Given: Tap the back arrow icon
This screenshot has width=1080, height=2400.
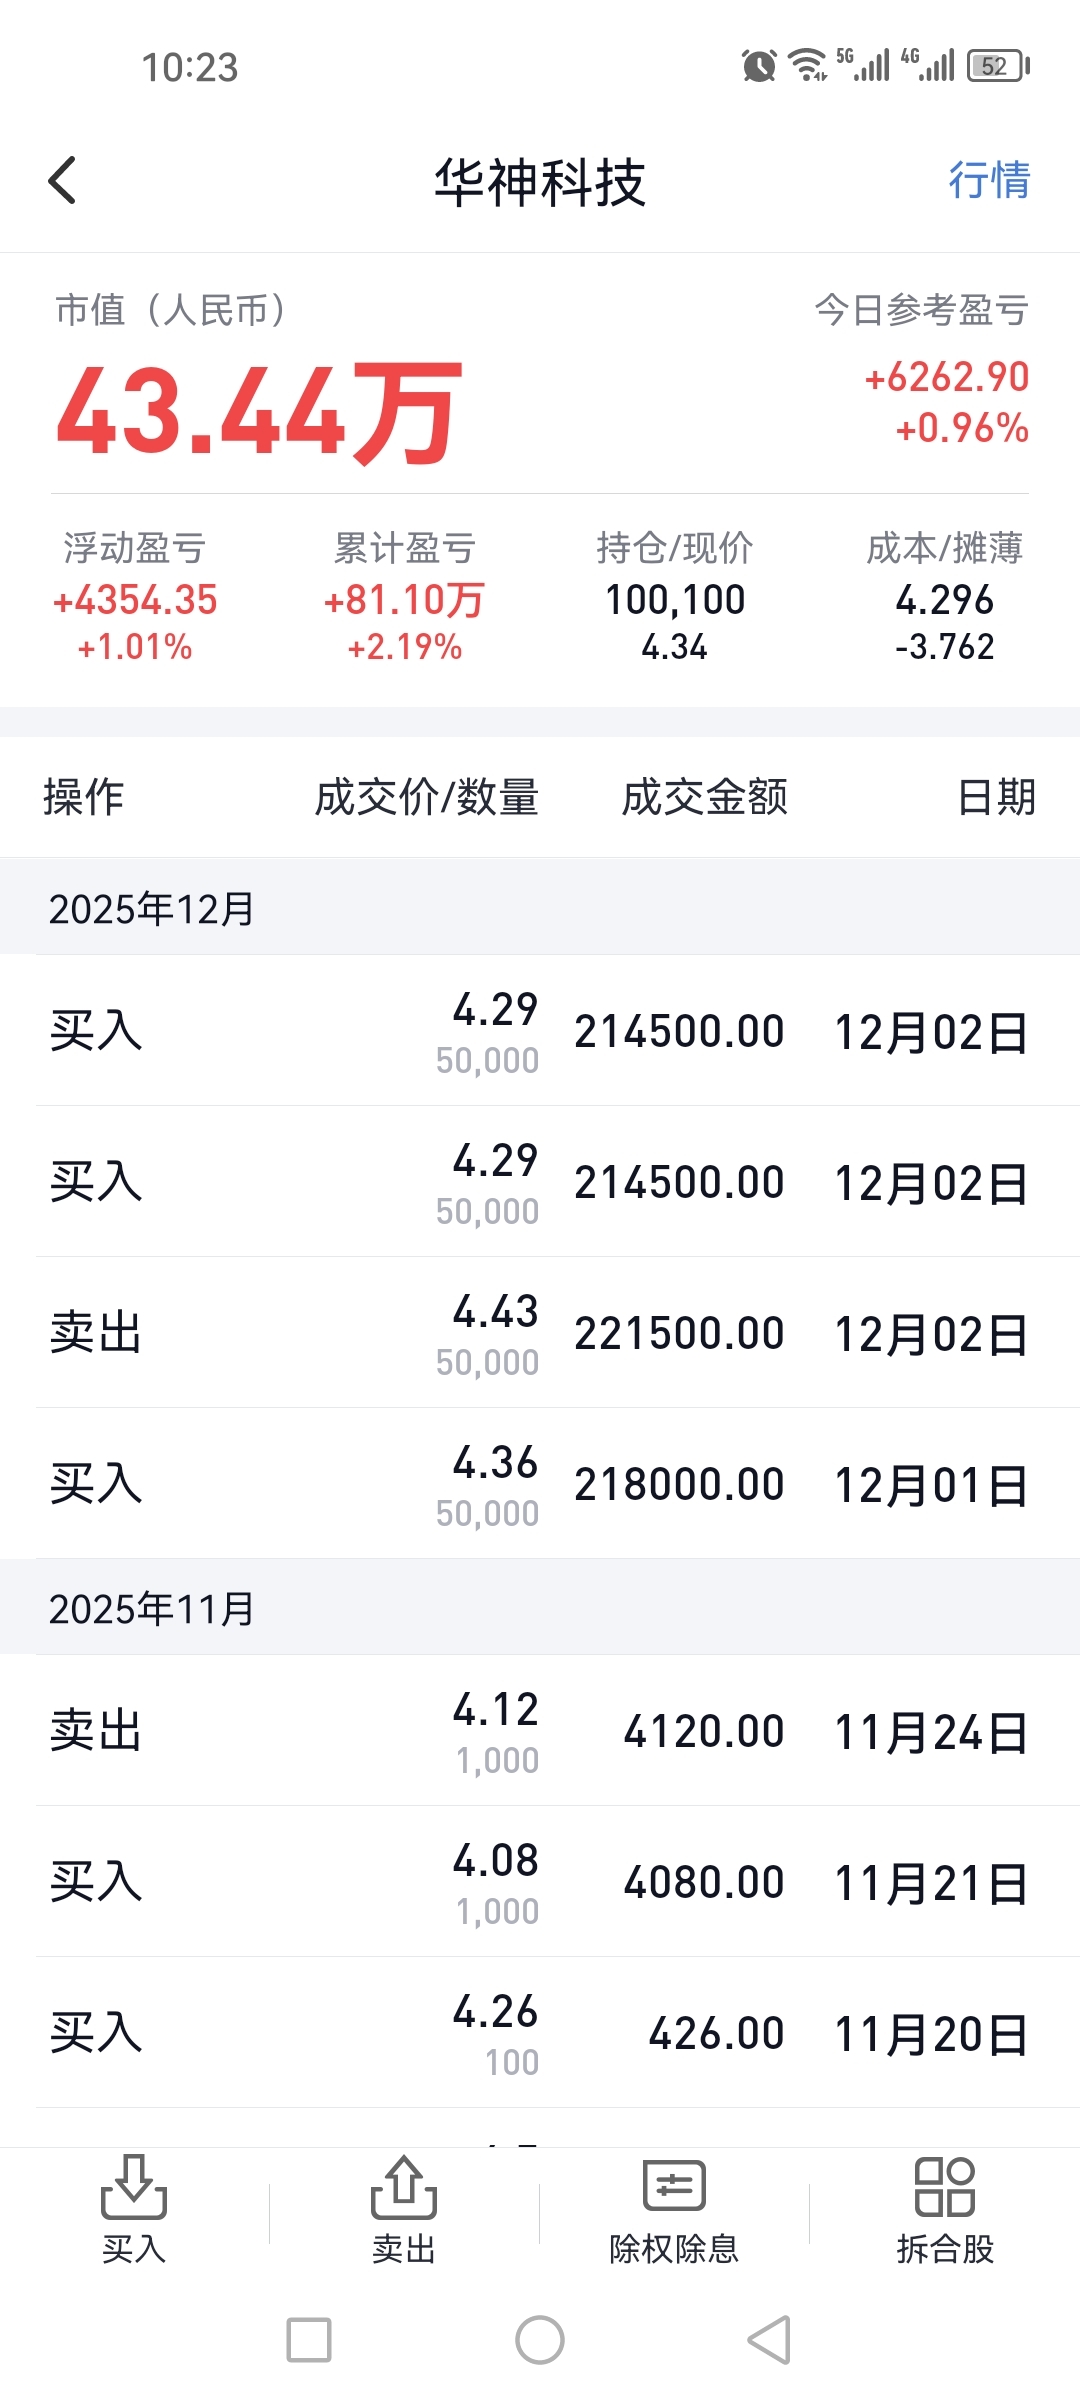Looking at the screenshot, I should pos(62,181).
